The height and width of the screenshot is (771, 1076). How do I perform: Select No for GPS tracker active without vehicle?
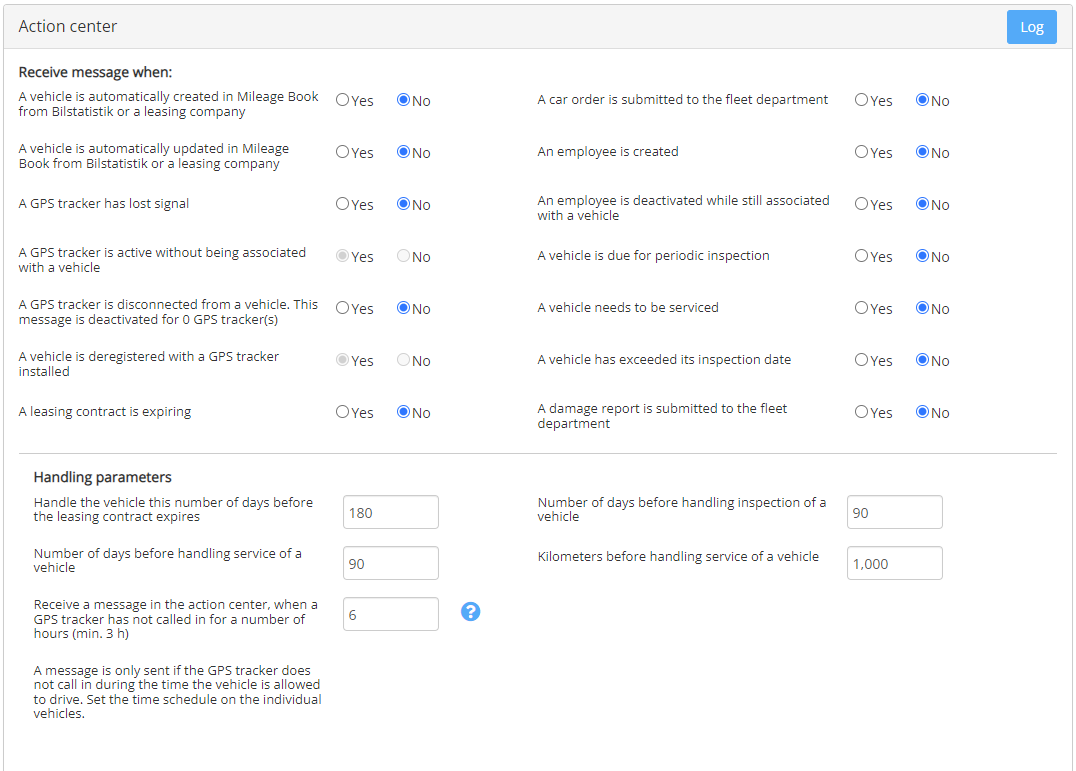pyautogui.click(x=404, y=257)
